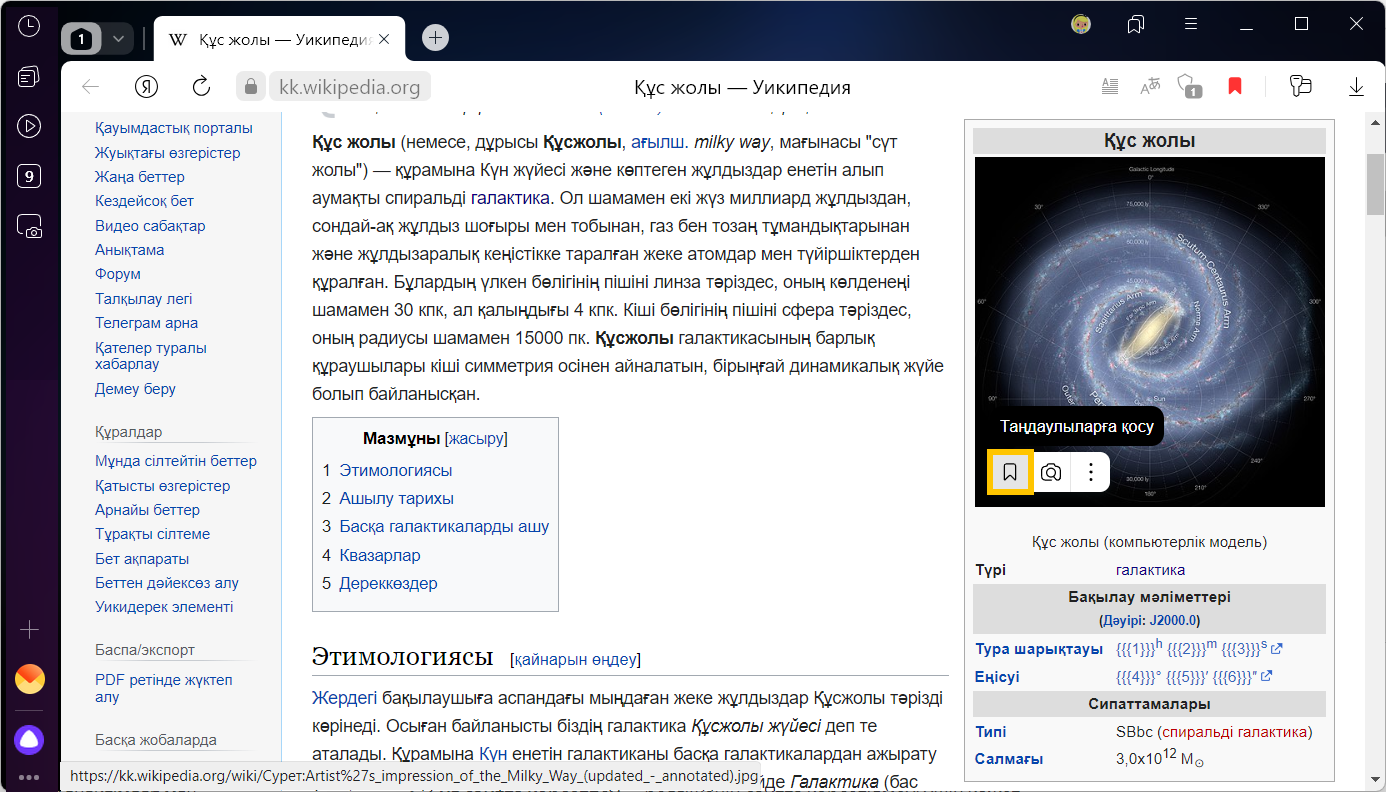
Task: Go to 'Этимологиясы' in contents list
Action: tap(395, 470)
